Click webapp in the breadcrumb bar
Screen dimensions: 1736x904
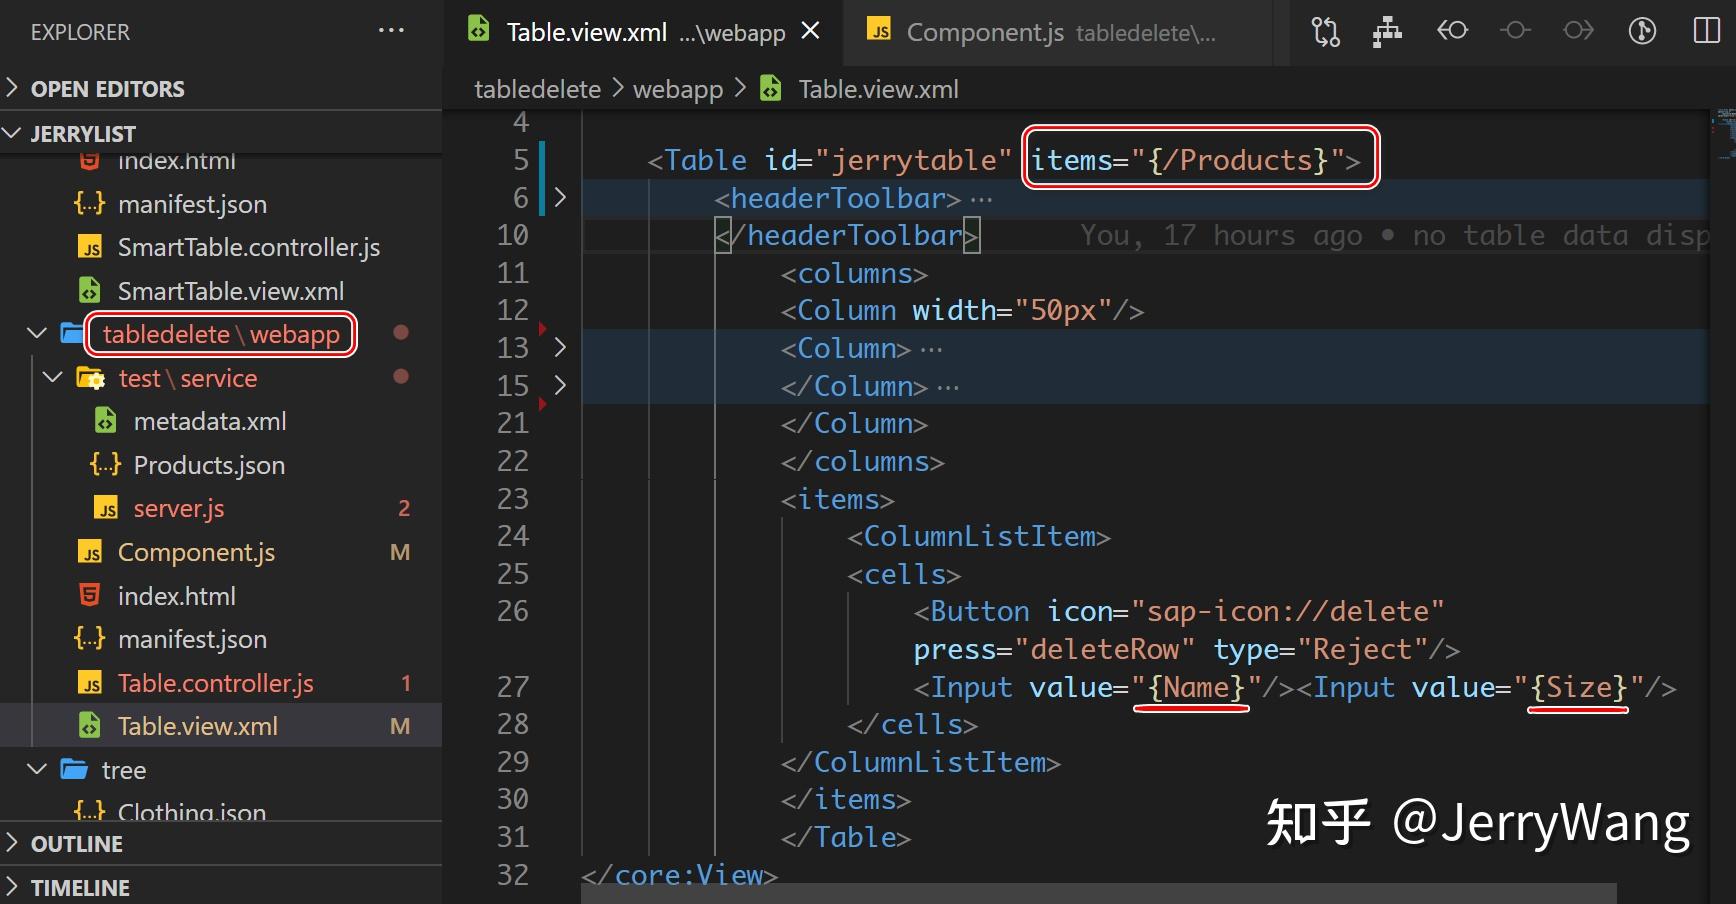tap(678, 89)
